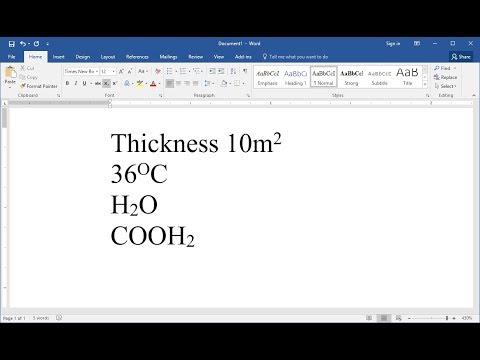Increase font size with Grow Font
Image resolution: width=480 pixels, height=360 pixels.
tap(121, 71)
